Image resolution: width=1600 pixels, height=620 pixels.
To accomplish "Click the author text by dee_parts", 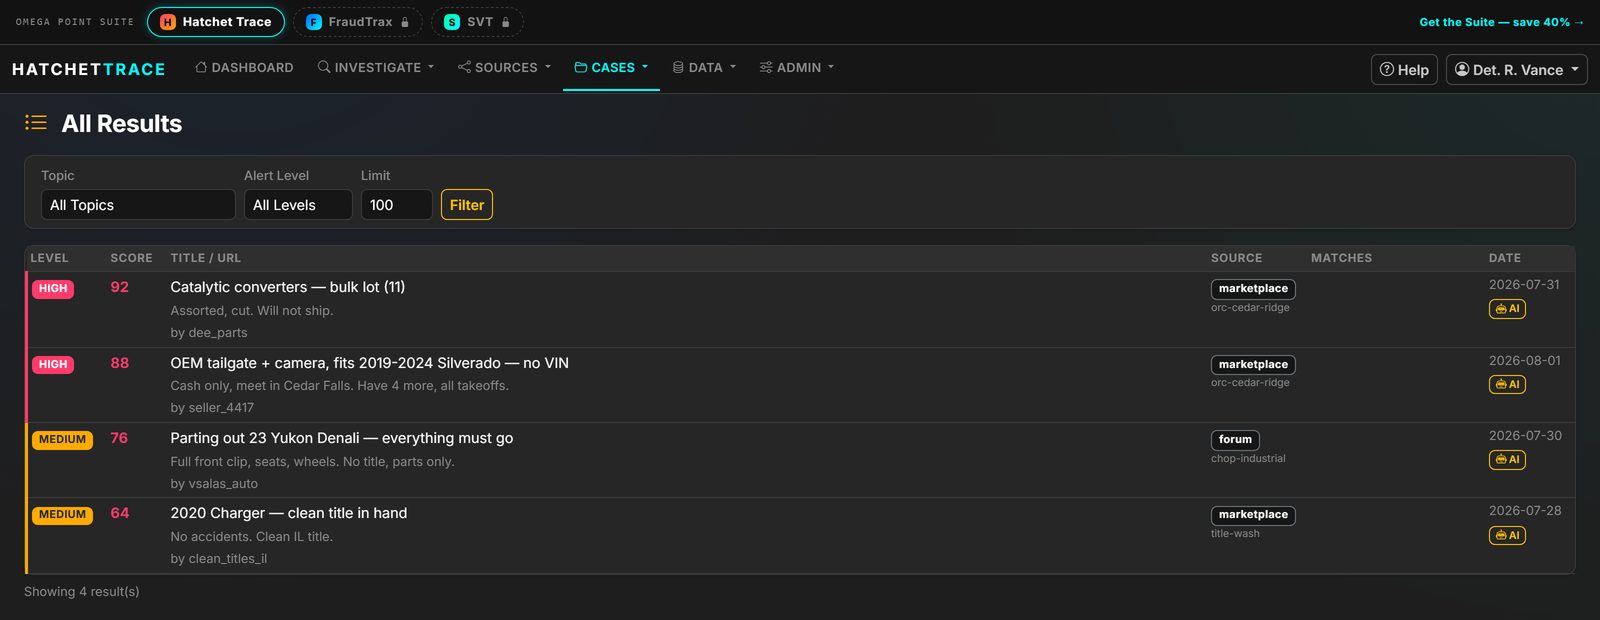I will (x=209, y=333).
